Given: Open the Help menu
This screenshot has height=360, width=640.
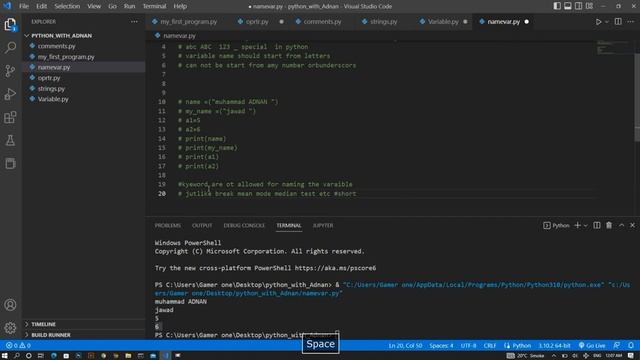Looking at the screenshot, I should tap(180, 6).
